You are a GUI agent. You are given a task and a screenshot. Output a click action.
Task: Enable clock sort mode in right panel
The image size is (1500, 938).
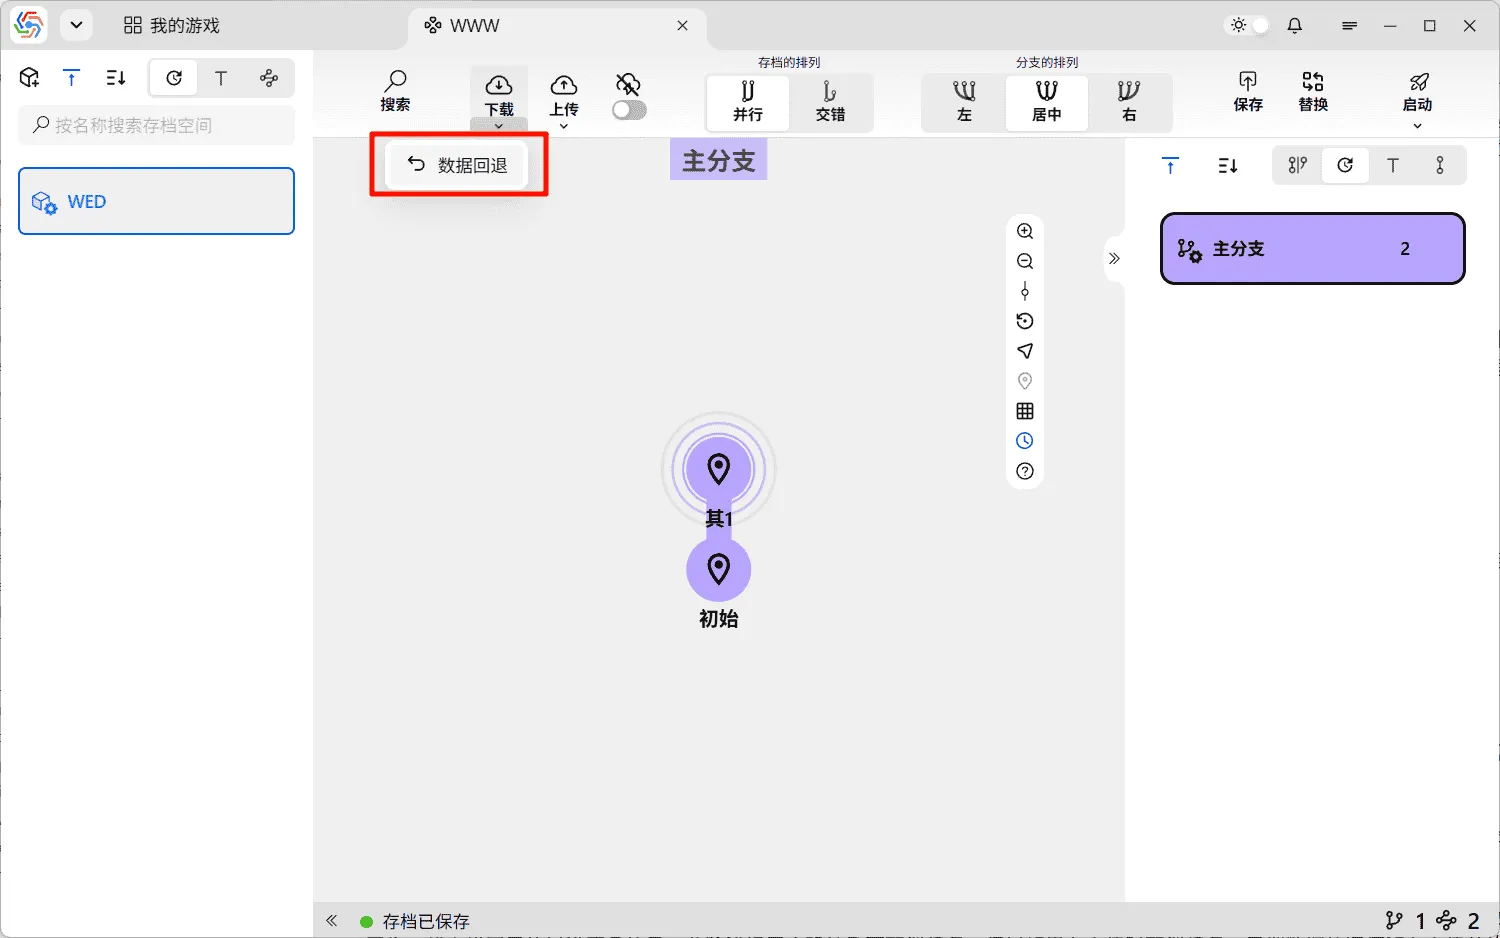(x=1345, y=165)
